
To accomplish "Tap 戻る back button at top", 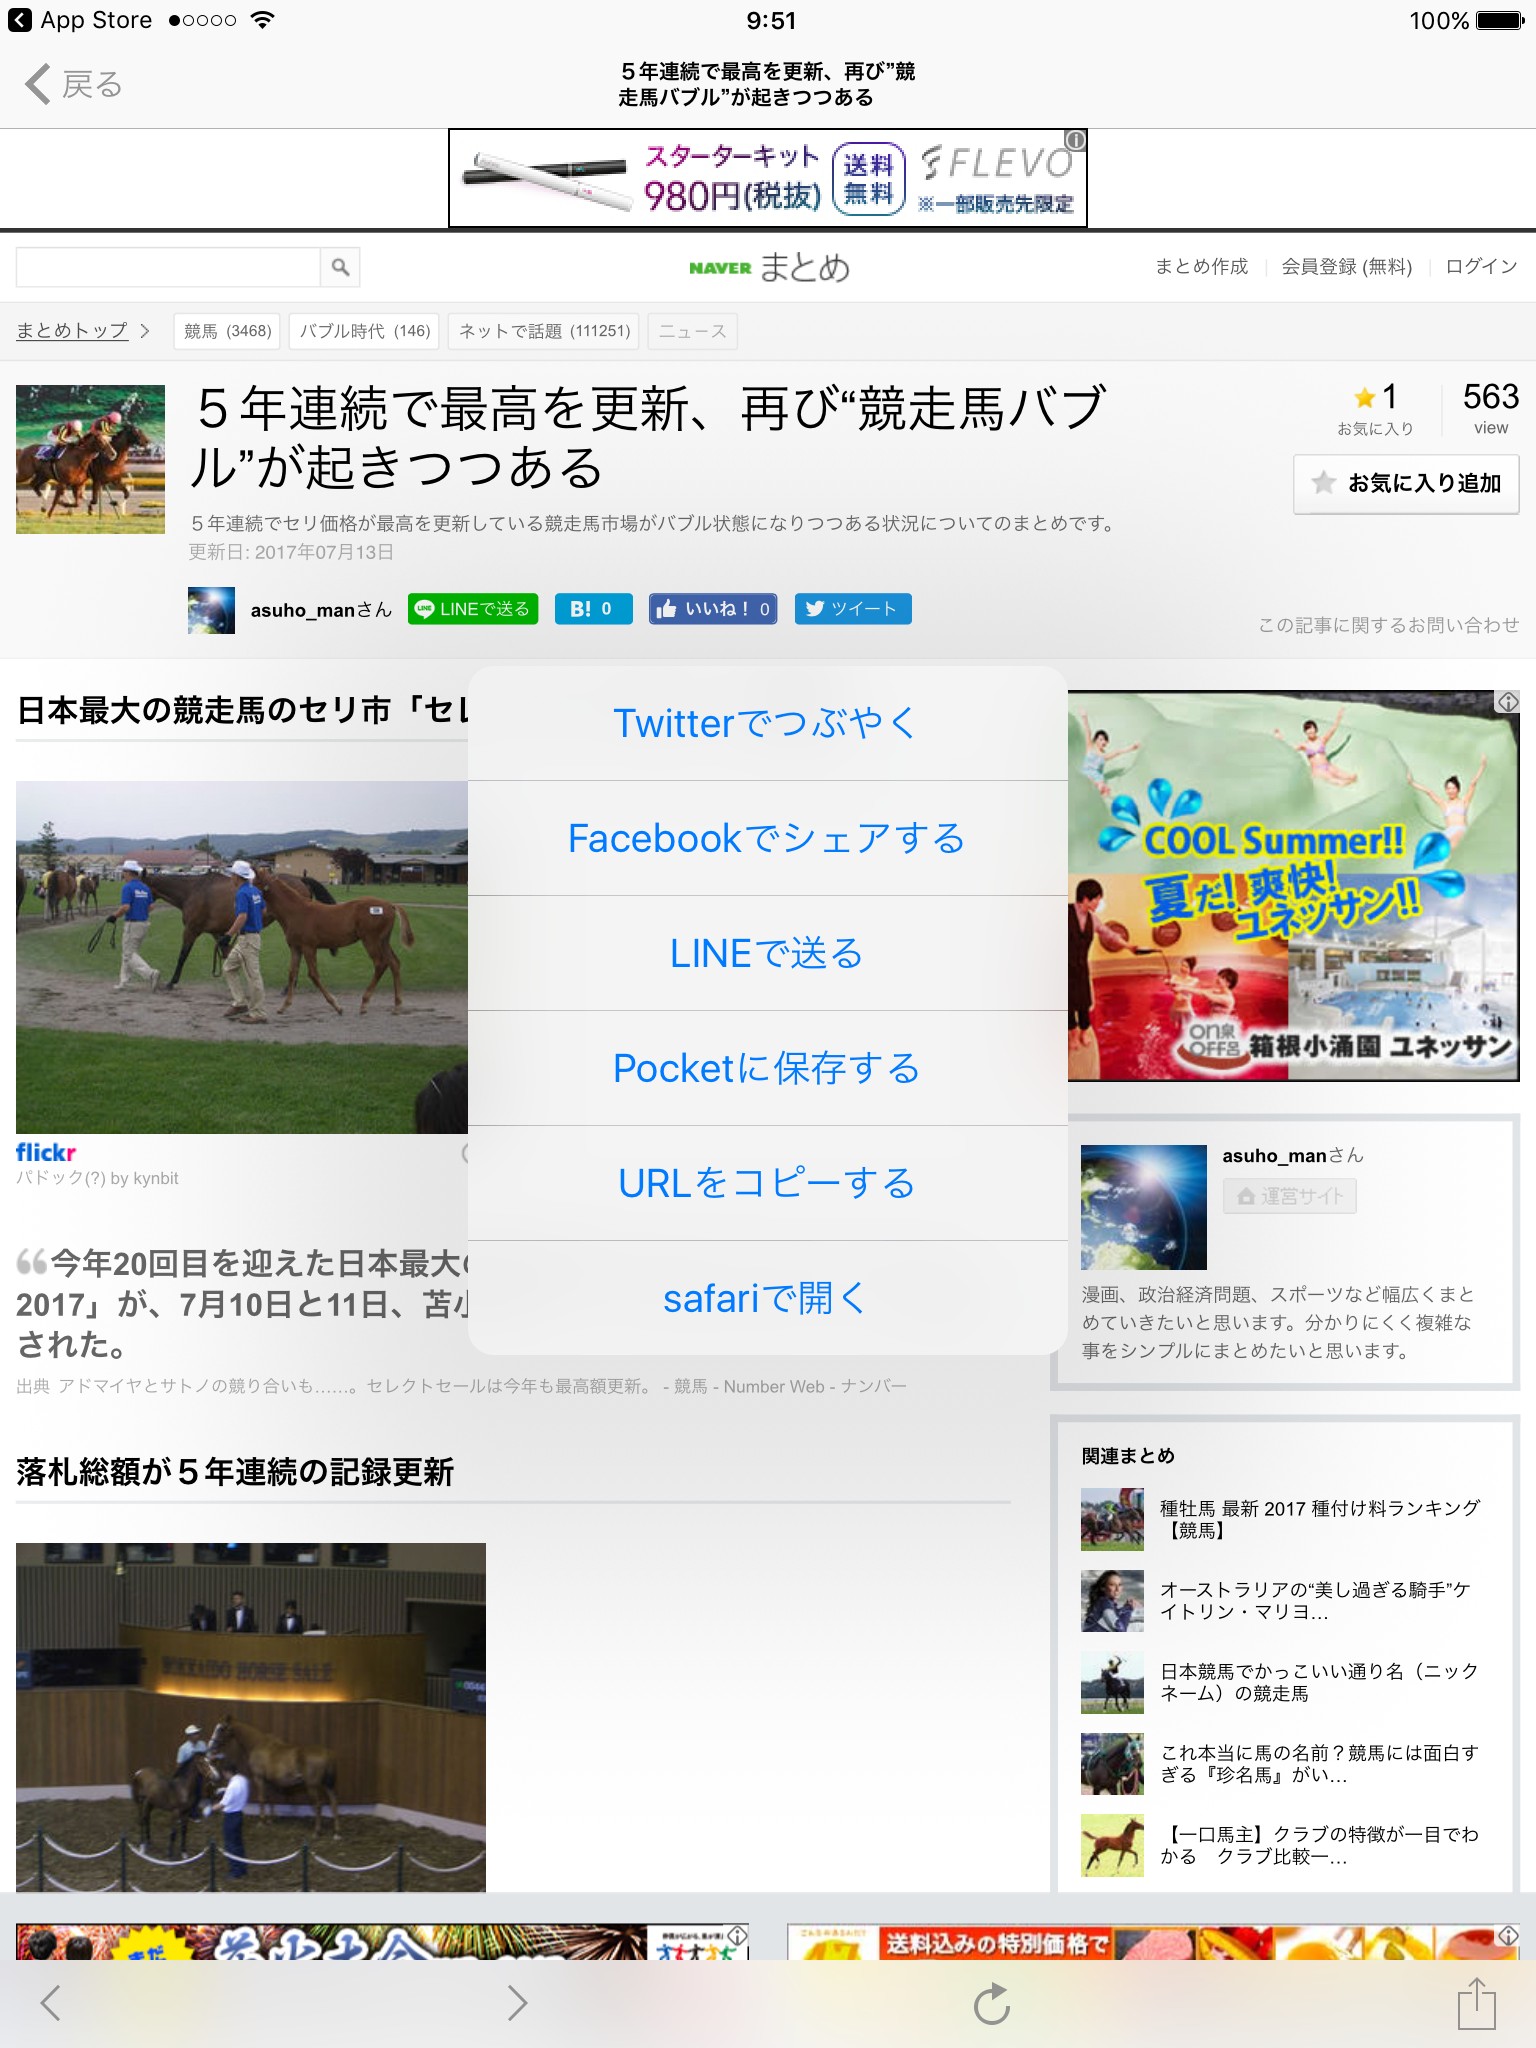I will pos(74,85).
